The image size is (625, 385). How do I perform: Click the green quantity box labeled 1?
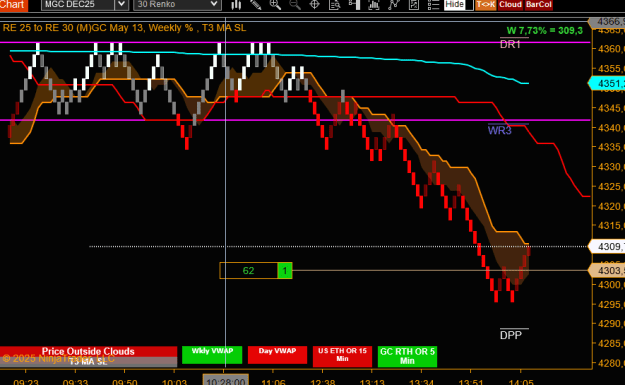(x=285, y=271)
